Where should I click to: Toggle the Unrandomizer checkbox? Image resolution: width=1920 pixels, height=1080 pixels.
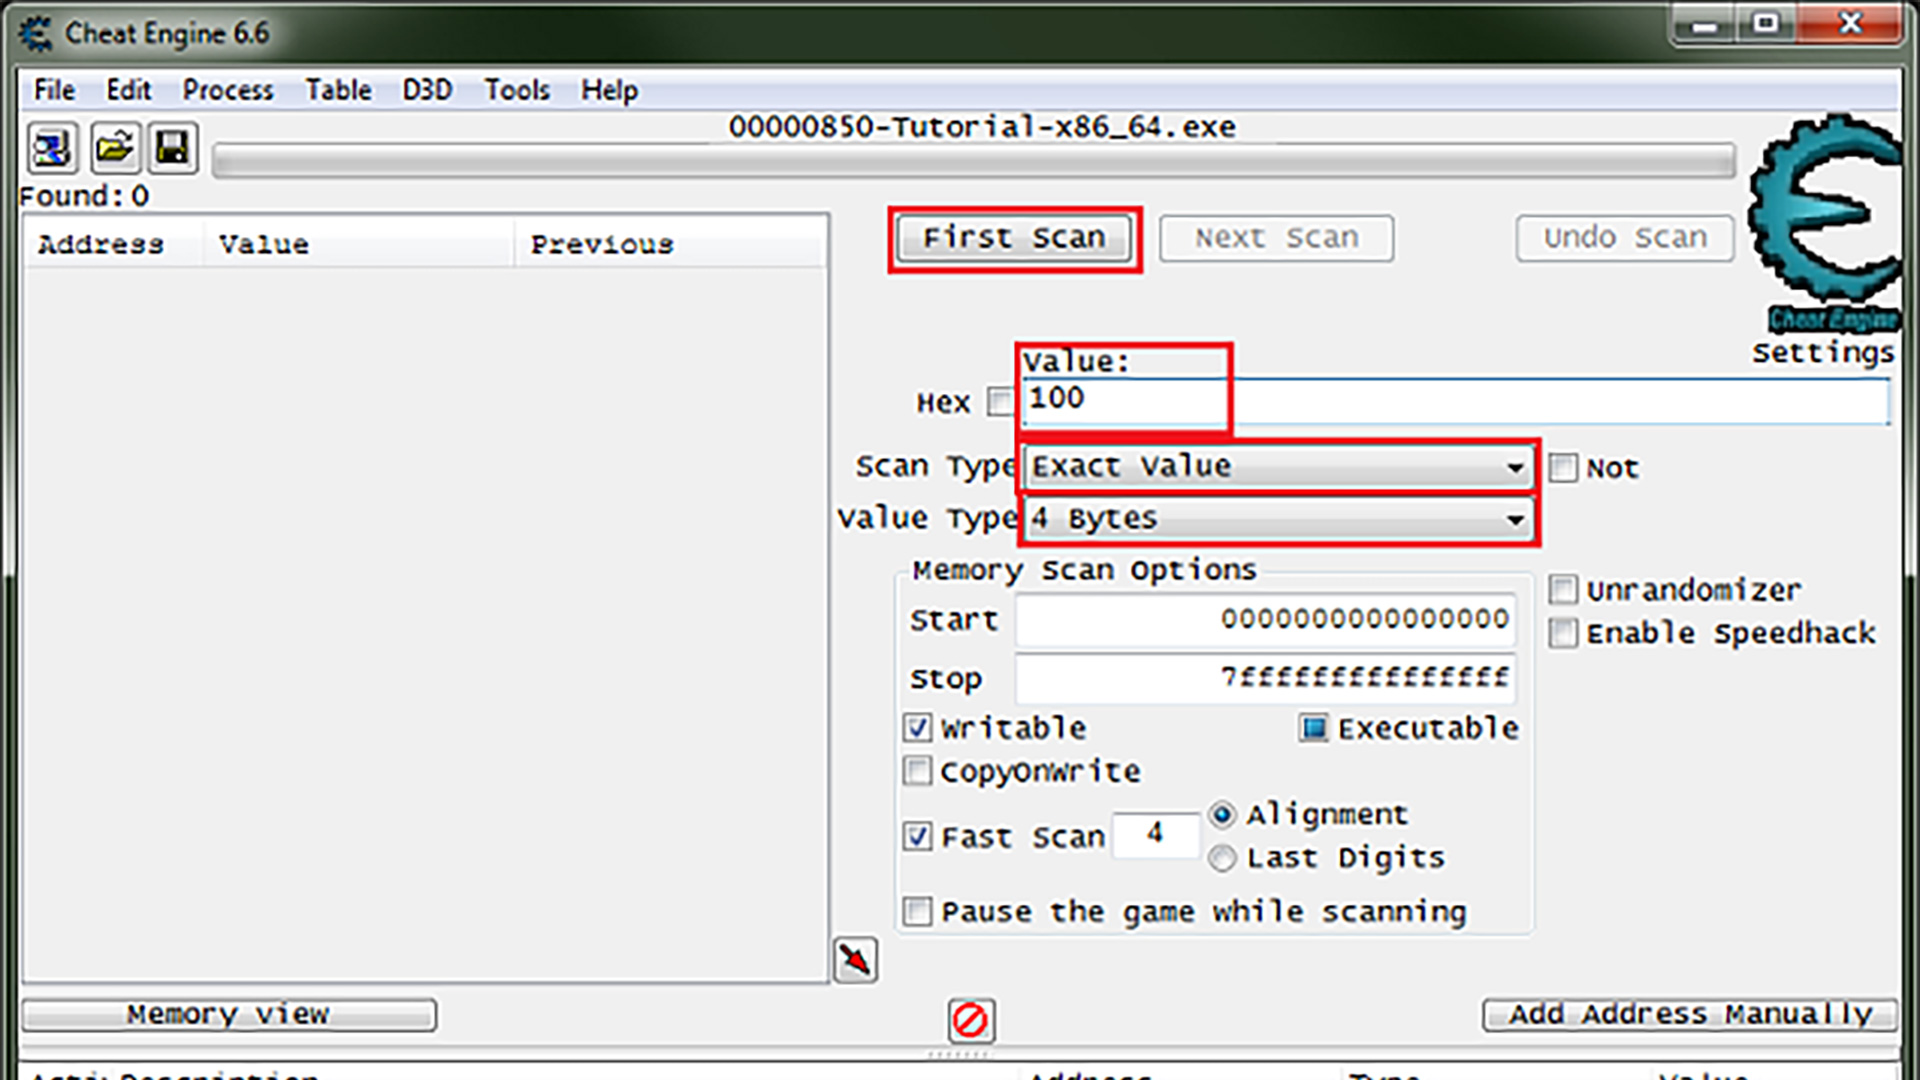pyautogui.click(x=1563, y=590)
